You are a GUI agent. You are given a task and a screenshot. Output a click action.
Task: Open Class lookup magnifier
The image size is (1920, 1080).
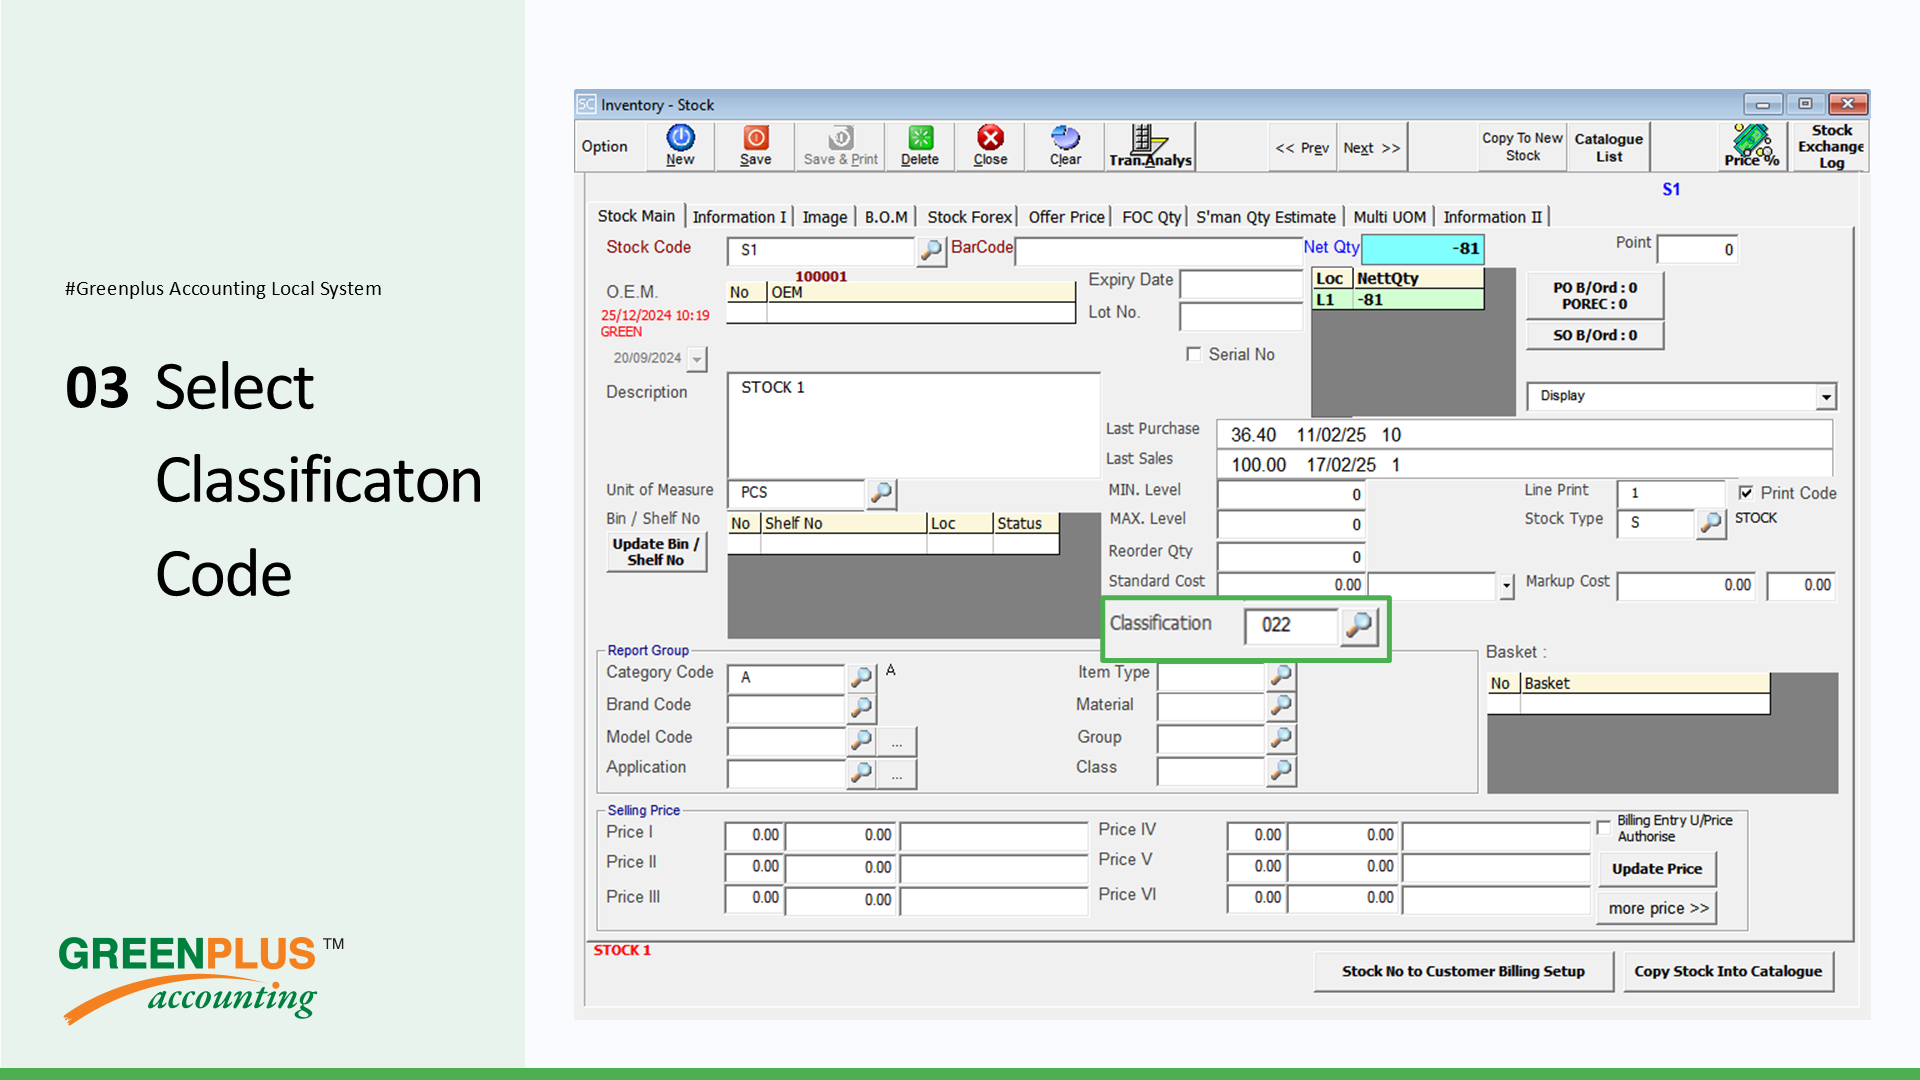[1281, 770]
